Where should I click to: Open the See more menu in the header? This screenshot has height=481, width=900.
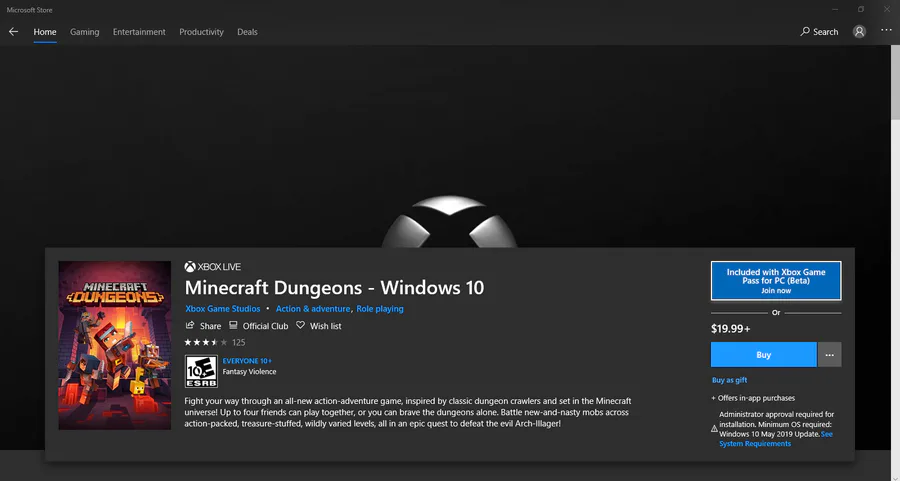[886, 31]
